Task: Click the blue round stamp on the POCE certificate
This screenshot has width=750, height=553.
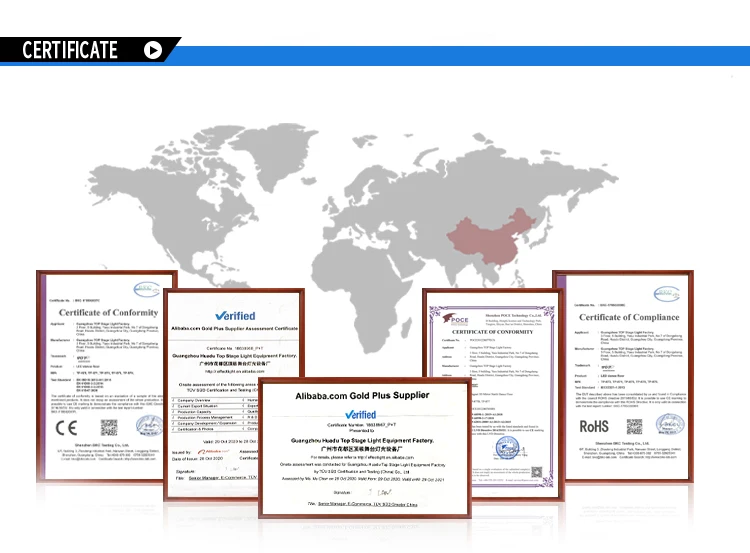Action: click(x=507, y=448)
